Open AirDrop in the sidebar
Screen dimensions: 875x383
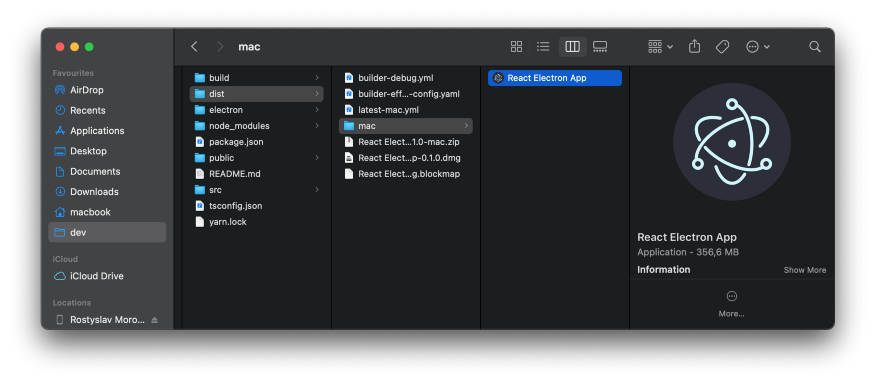[x=107, y=90]
